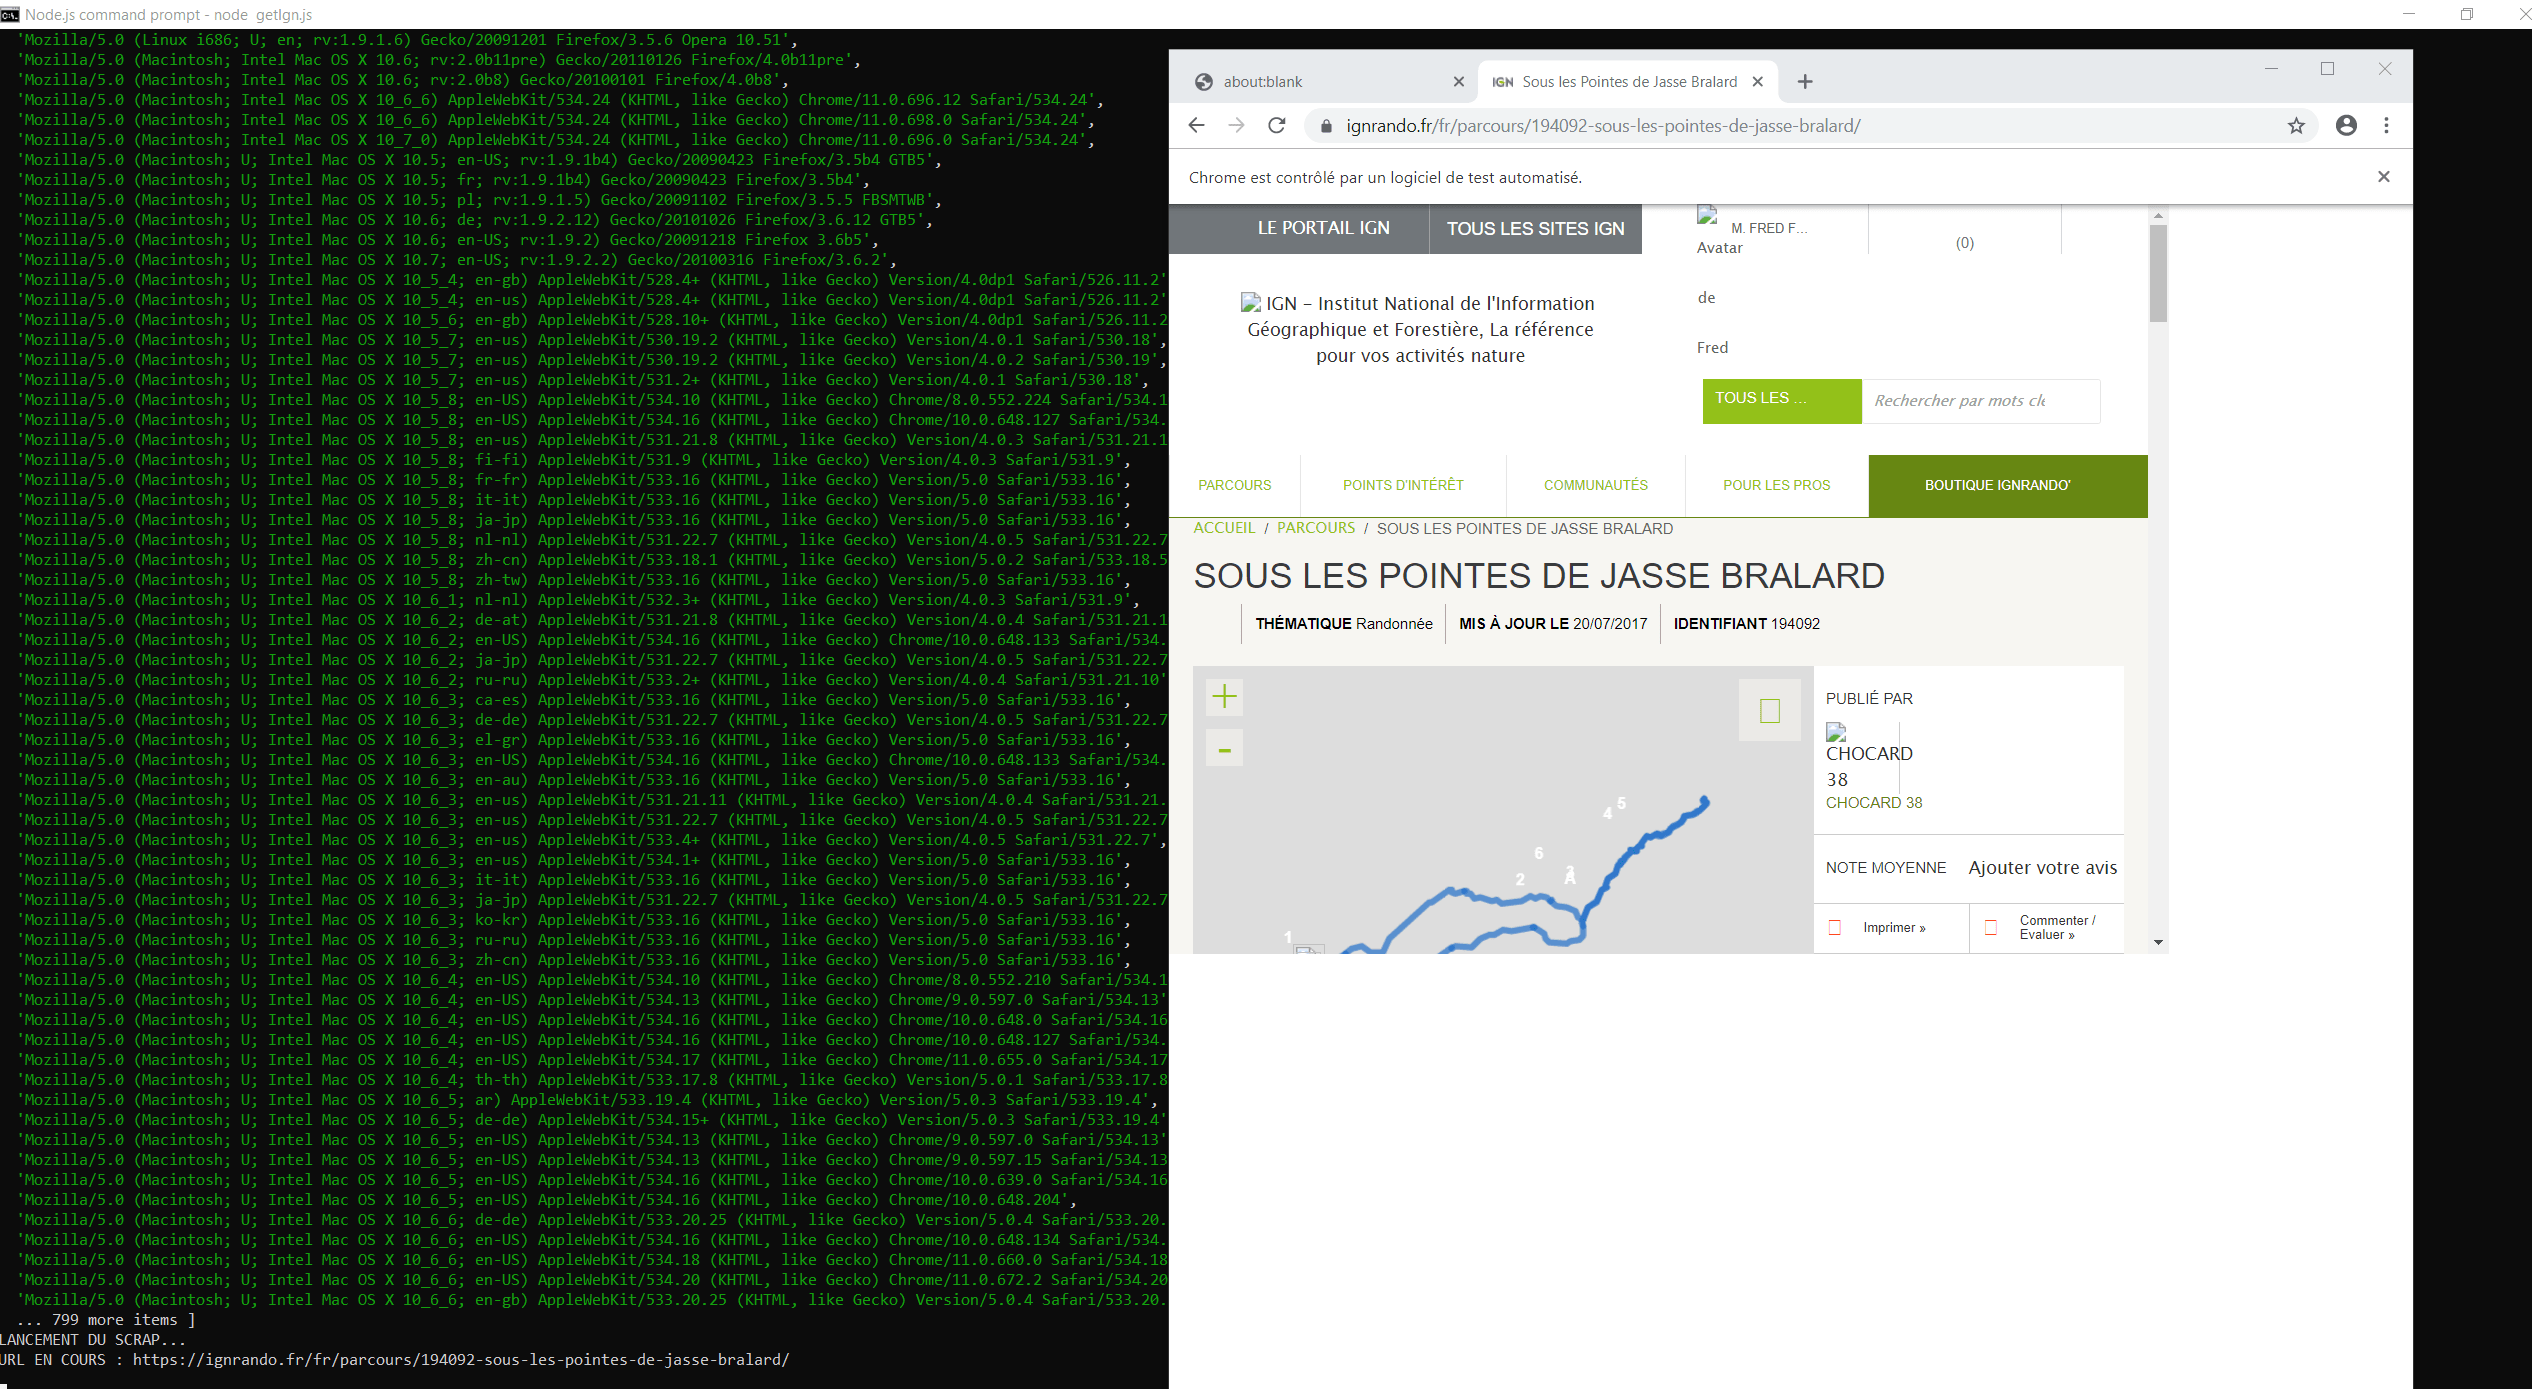Select the Sous les Pointes de Jasse Bralard tab
Image resolution: width=2532 pixels, height=1389 pixels.
[1628, 82]
